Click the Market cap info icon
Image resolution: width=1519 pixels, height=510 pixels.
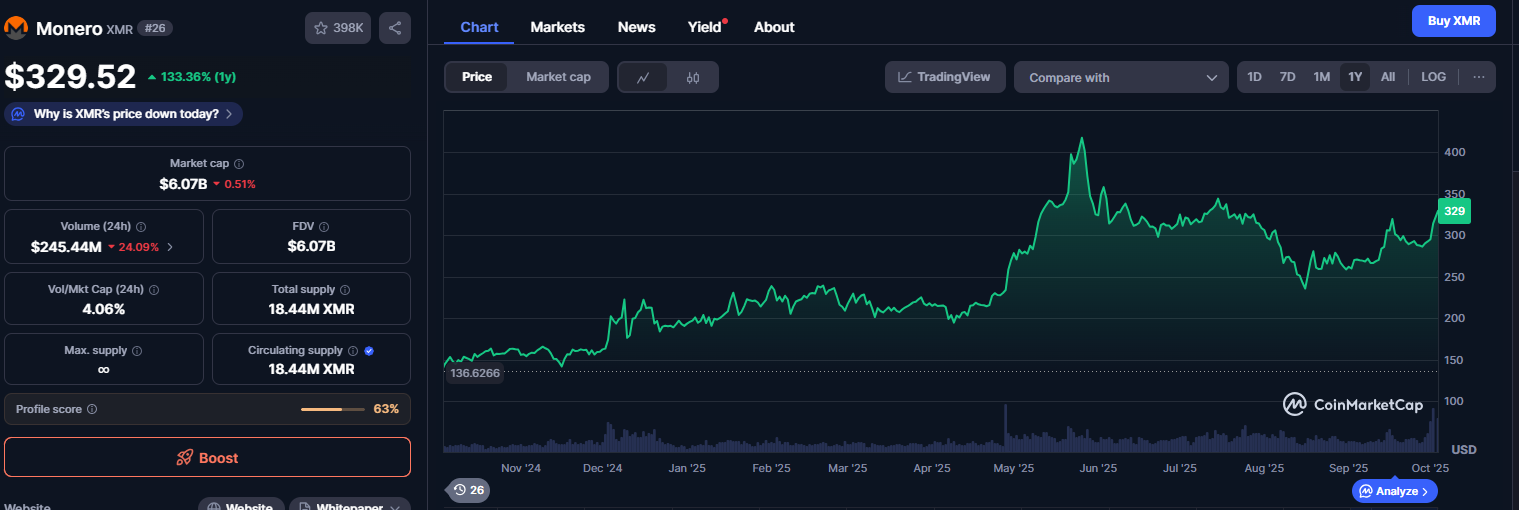point(239,163)
